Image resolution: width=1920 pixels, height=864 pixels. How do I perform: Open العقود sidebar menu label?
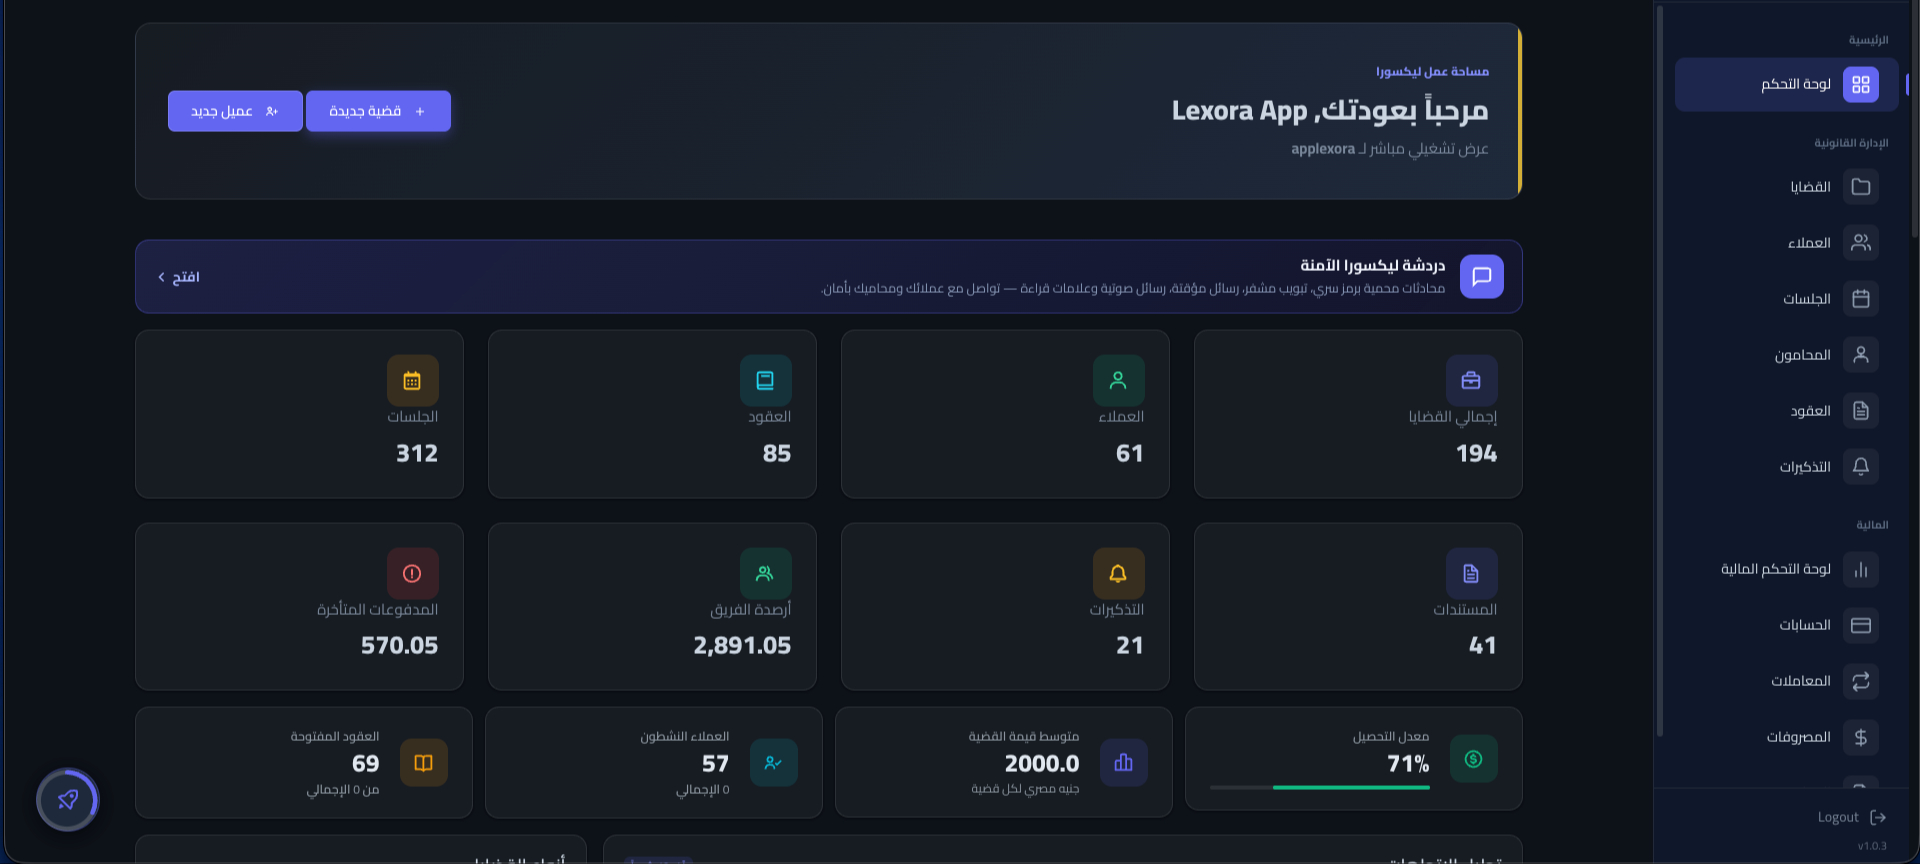1810,411
